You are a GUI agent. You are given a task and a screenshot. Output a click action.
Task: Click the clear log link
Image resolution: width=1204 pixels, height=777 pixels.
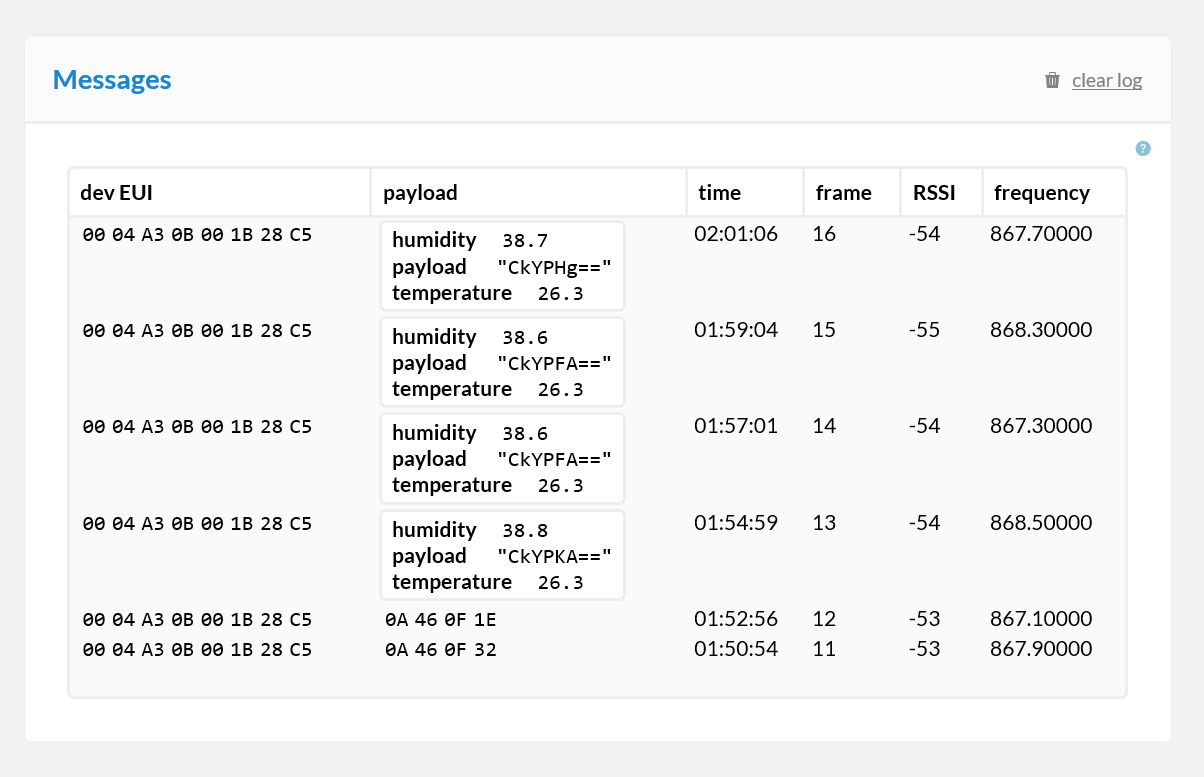1106,80
